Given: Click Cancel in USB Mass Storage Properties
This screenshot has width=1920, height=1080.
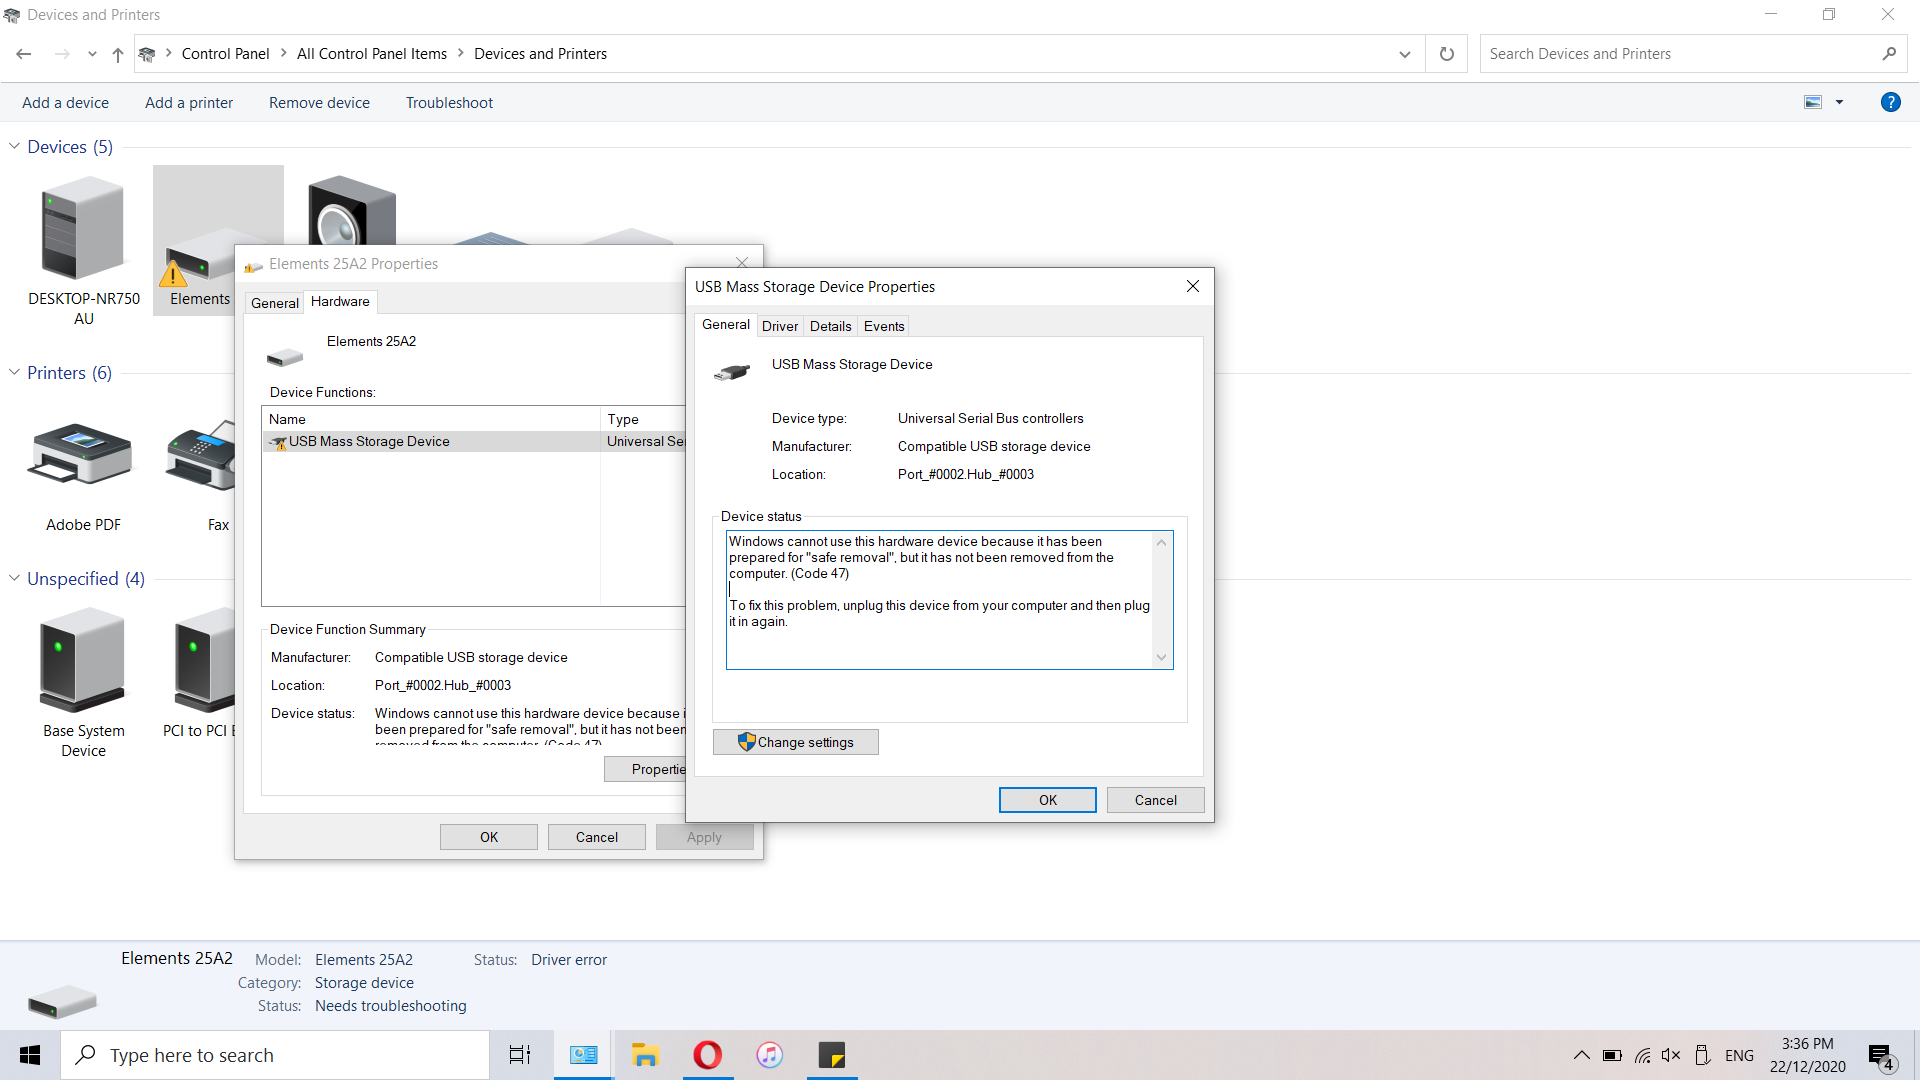Looking at the screenshot, I should (1155, 800).
